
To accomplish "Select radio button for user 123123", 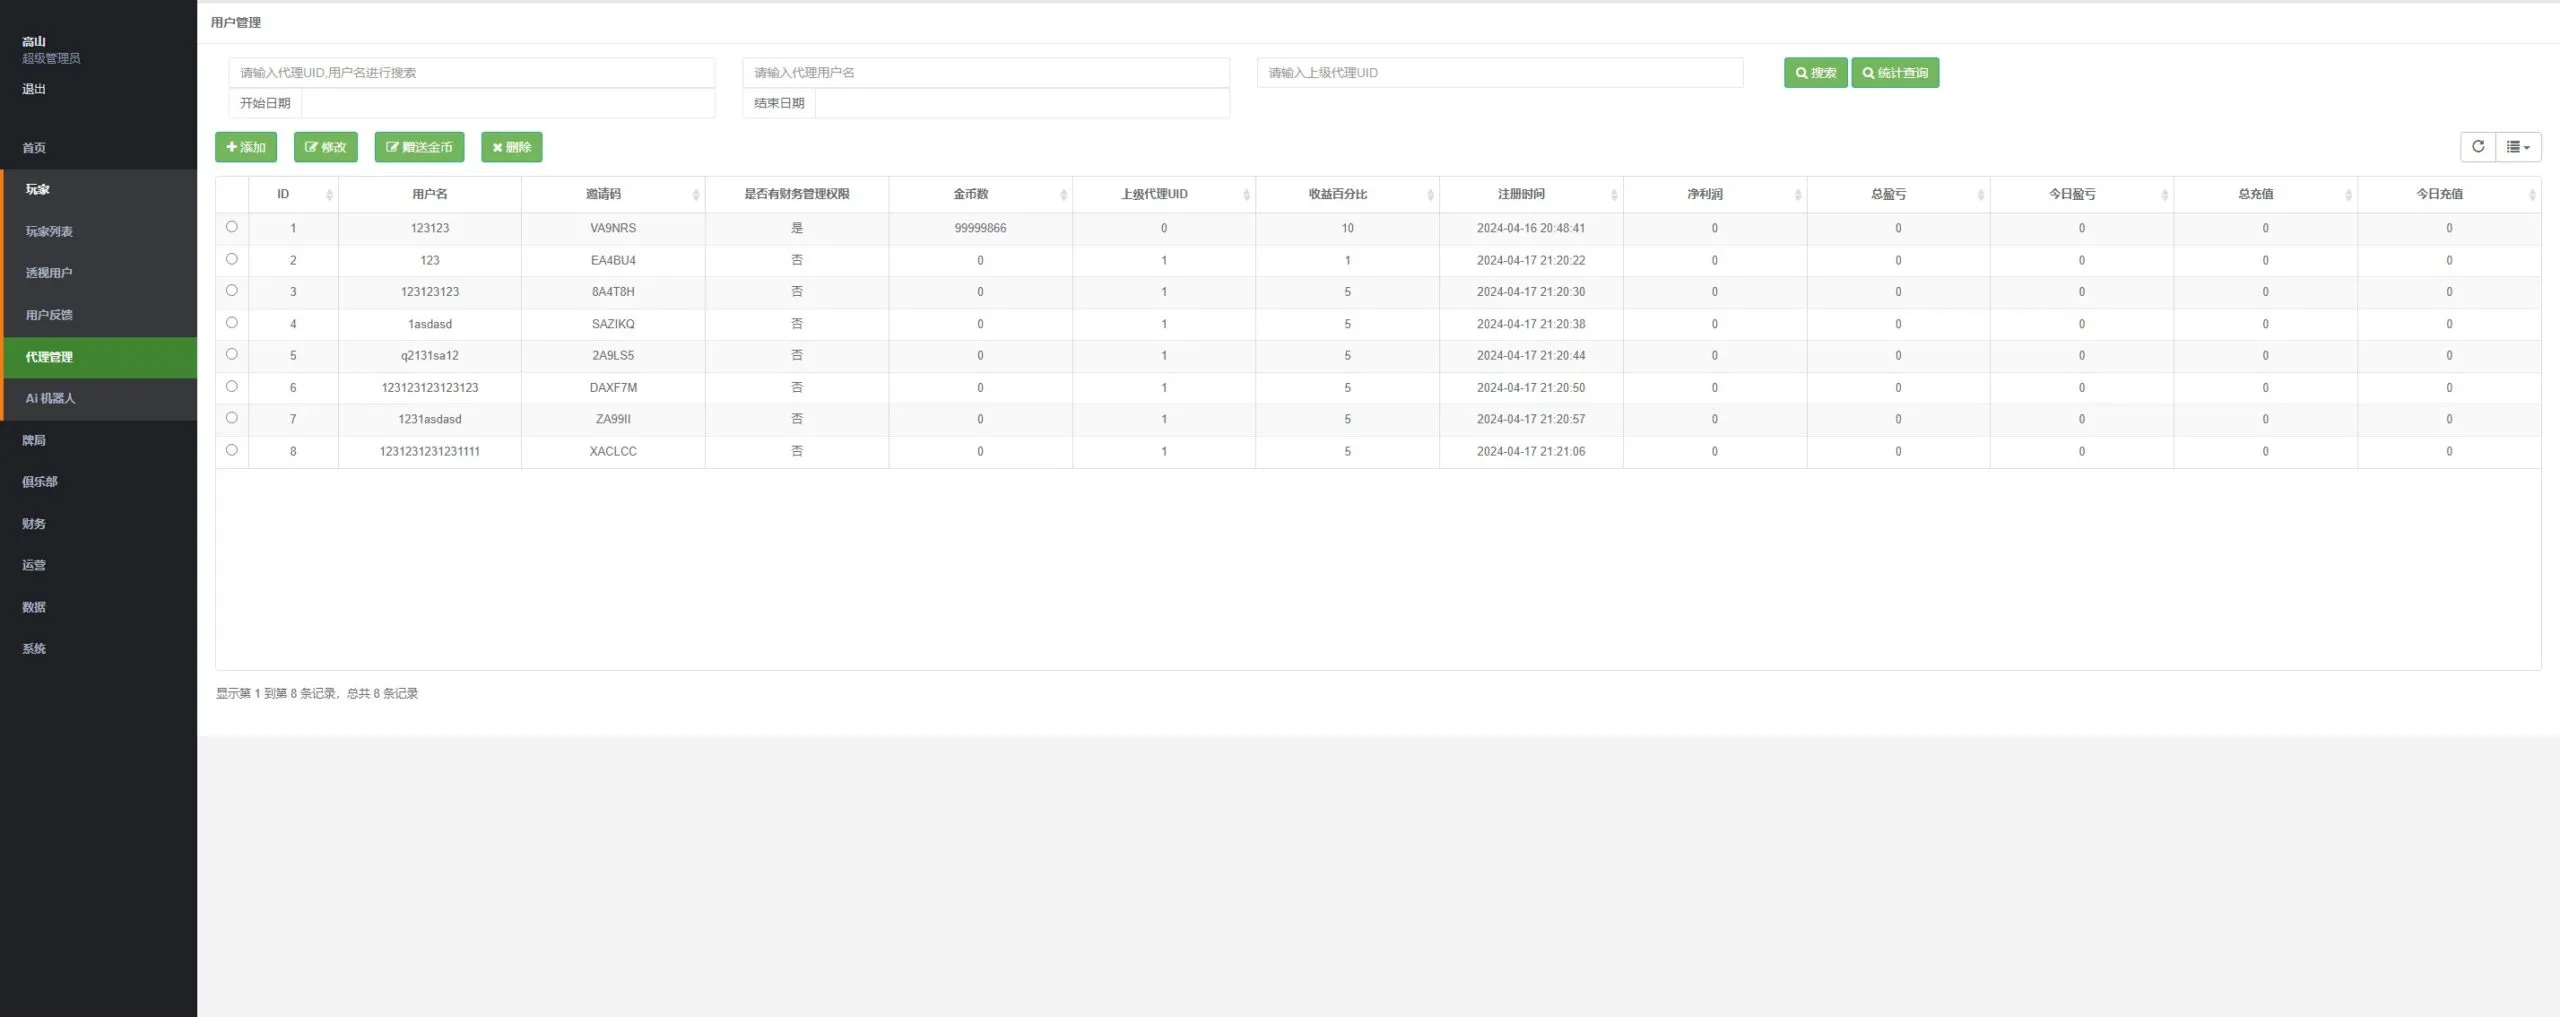I will pos(232,227).
